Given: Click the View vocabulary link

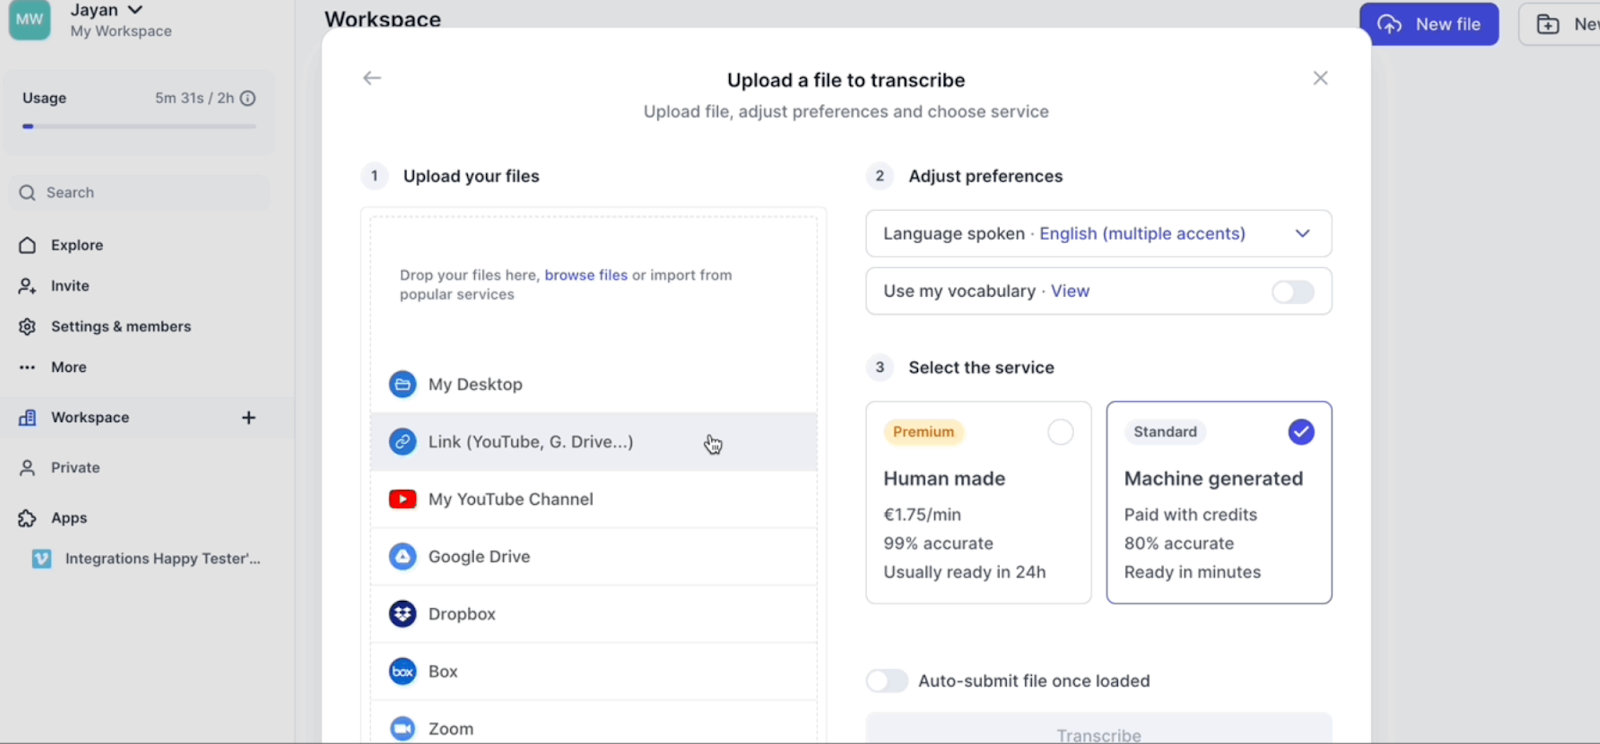Looking at the screenshot, I should [x=1070, y=291].
